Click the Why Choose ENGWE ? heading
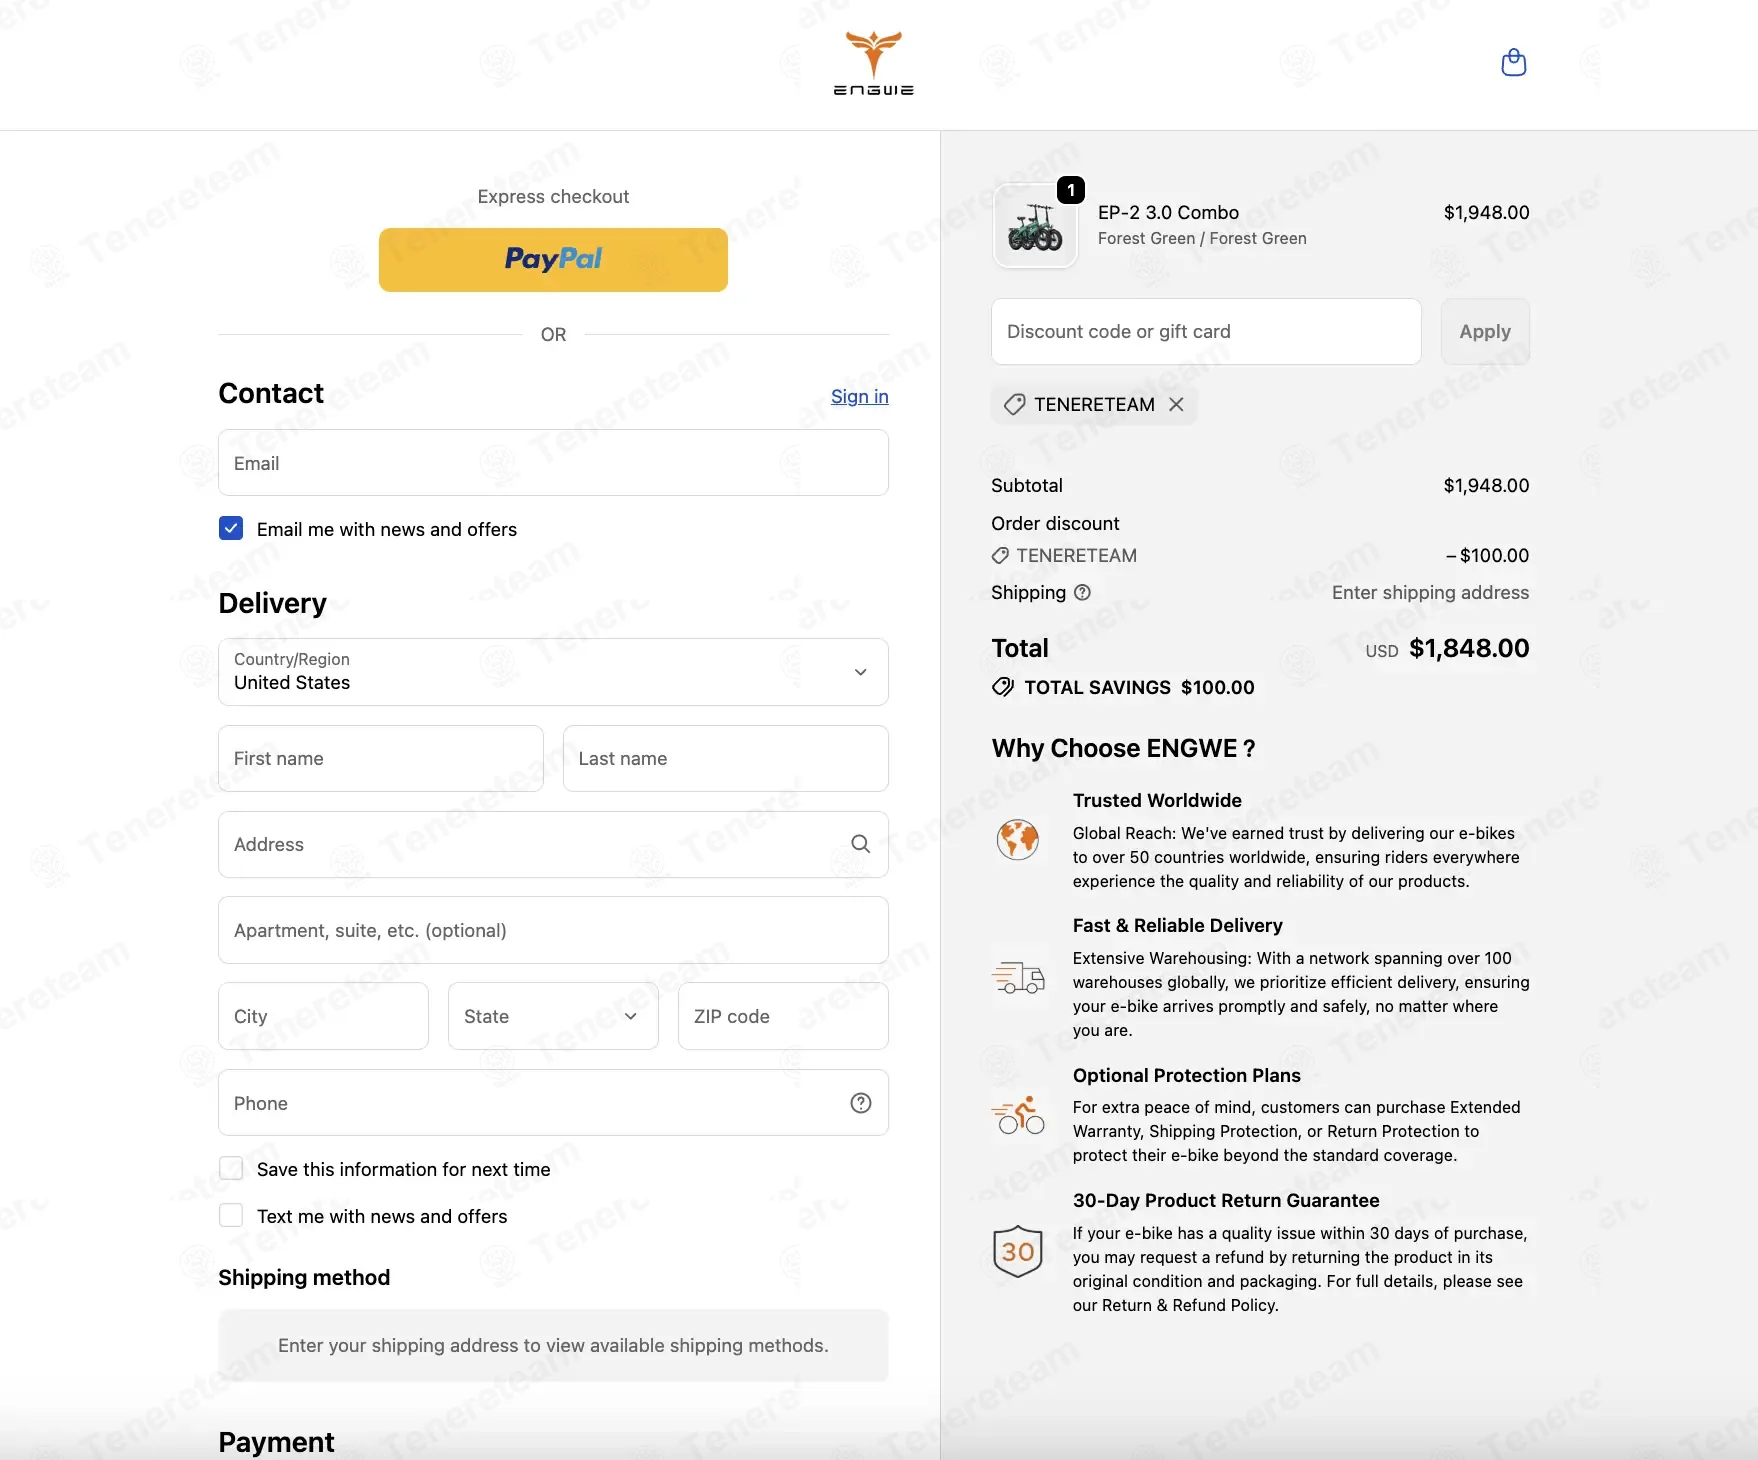This screenshot has height=1460, width=1758. [1123, 748]
